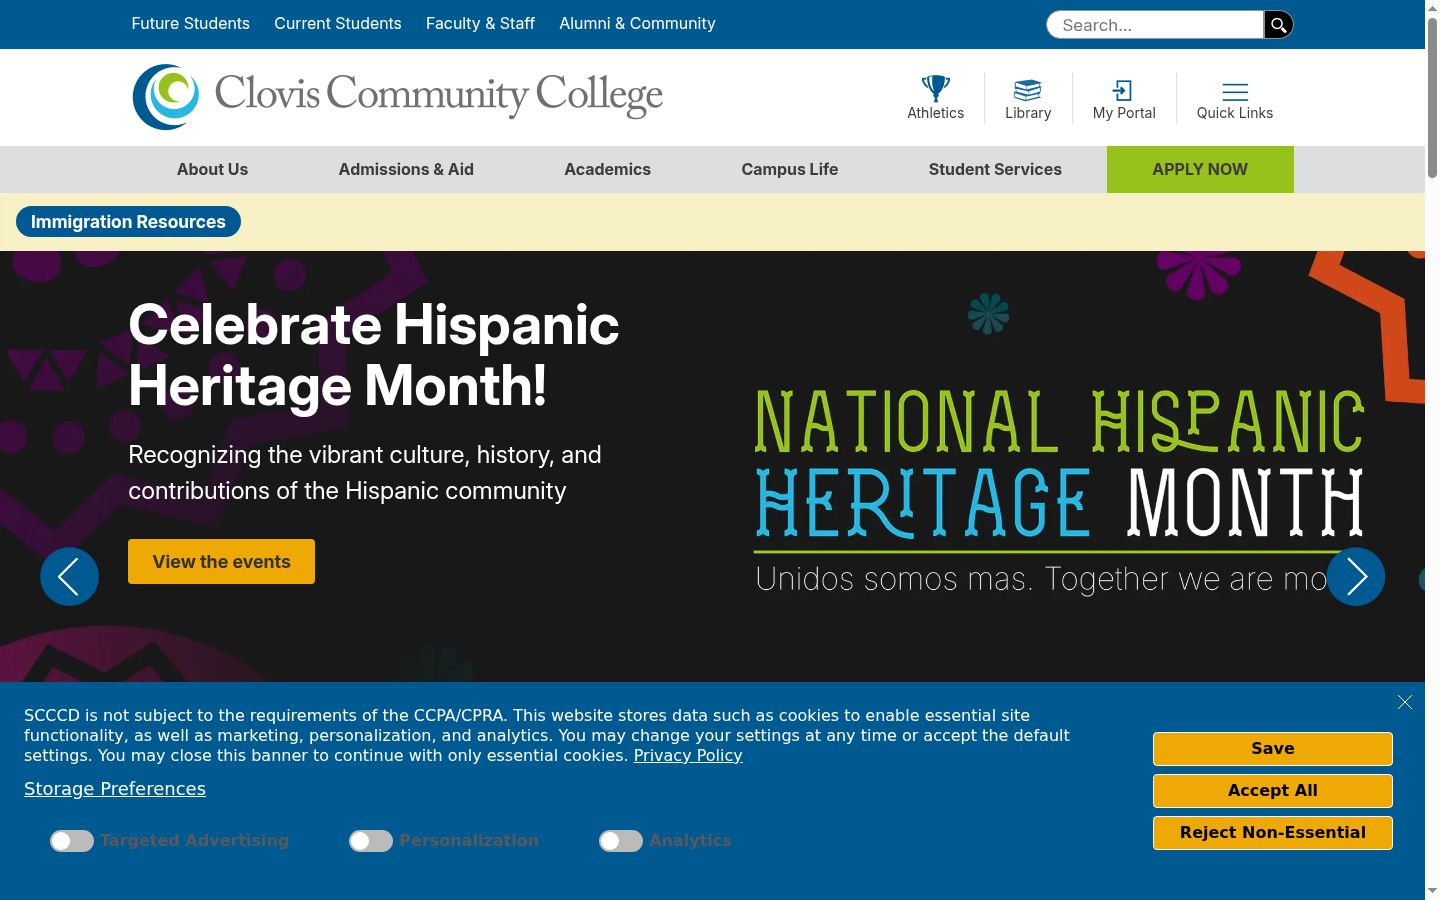Click Reject Non-Essential button
Image resolution: width=1440 pixels, height=900 pixels.
click(1272, 833)
